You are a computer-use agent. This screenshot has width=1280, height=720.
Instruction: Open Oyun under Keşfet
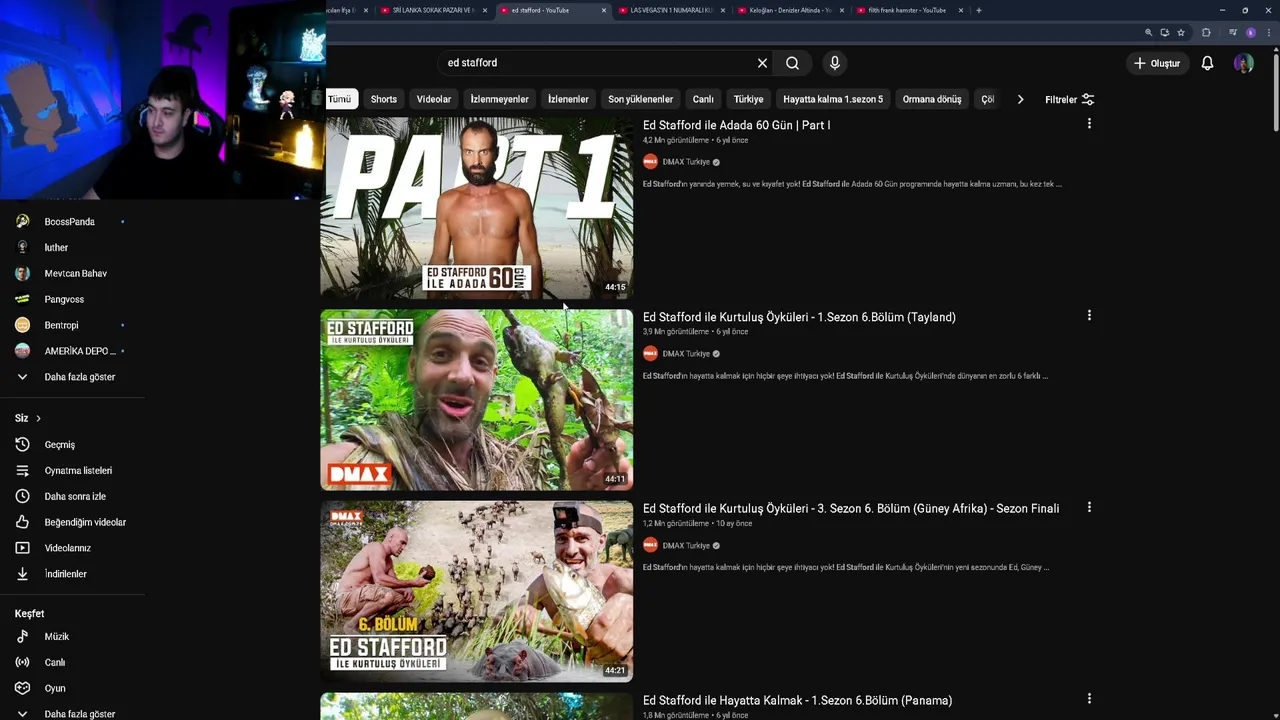pyautogui.click(x=54, y=688)
